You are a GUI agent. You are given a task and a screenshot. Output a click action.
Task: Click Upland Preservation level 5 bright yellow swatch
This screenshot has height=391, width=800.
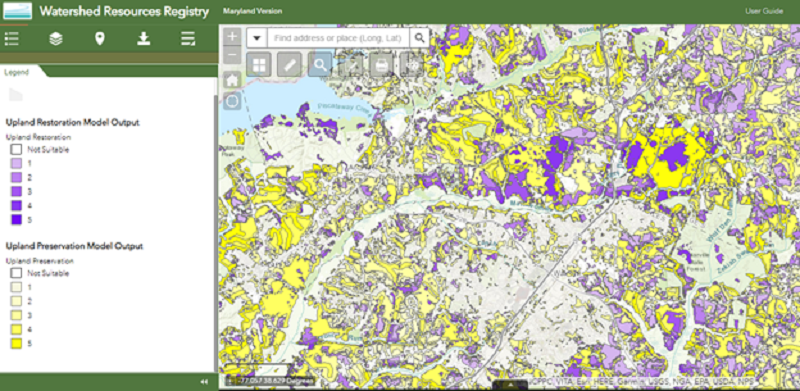click(16, 344)
